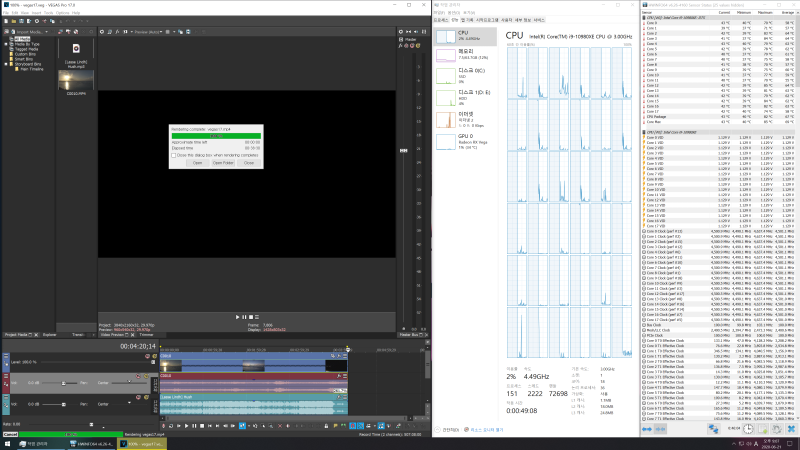Click the New Project icon in the toolbar
This screenshot has height=450, width=800.
coord(4,22)
